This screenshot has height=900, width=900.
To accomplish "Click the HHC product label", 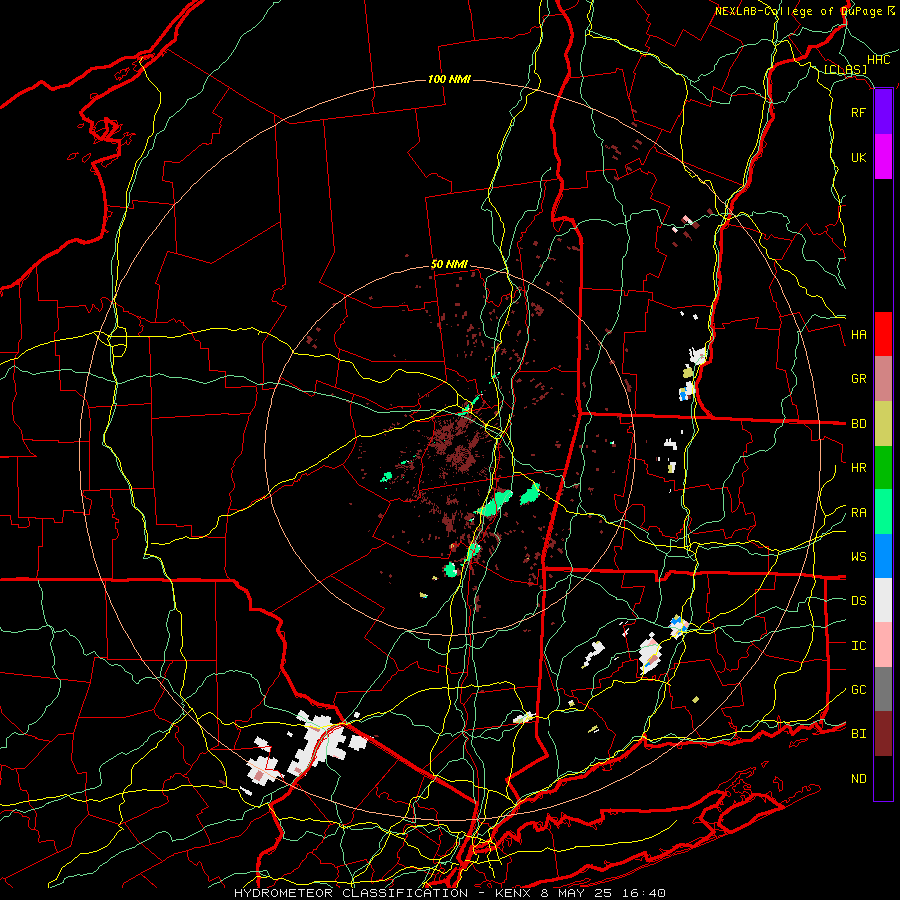I will 879,60.
